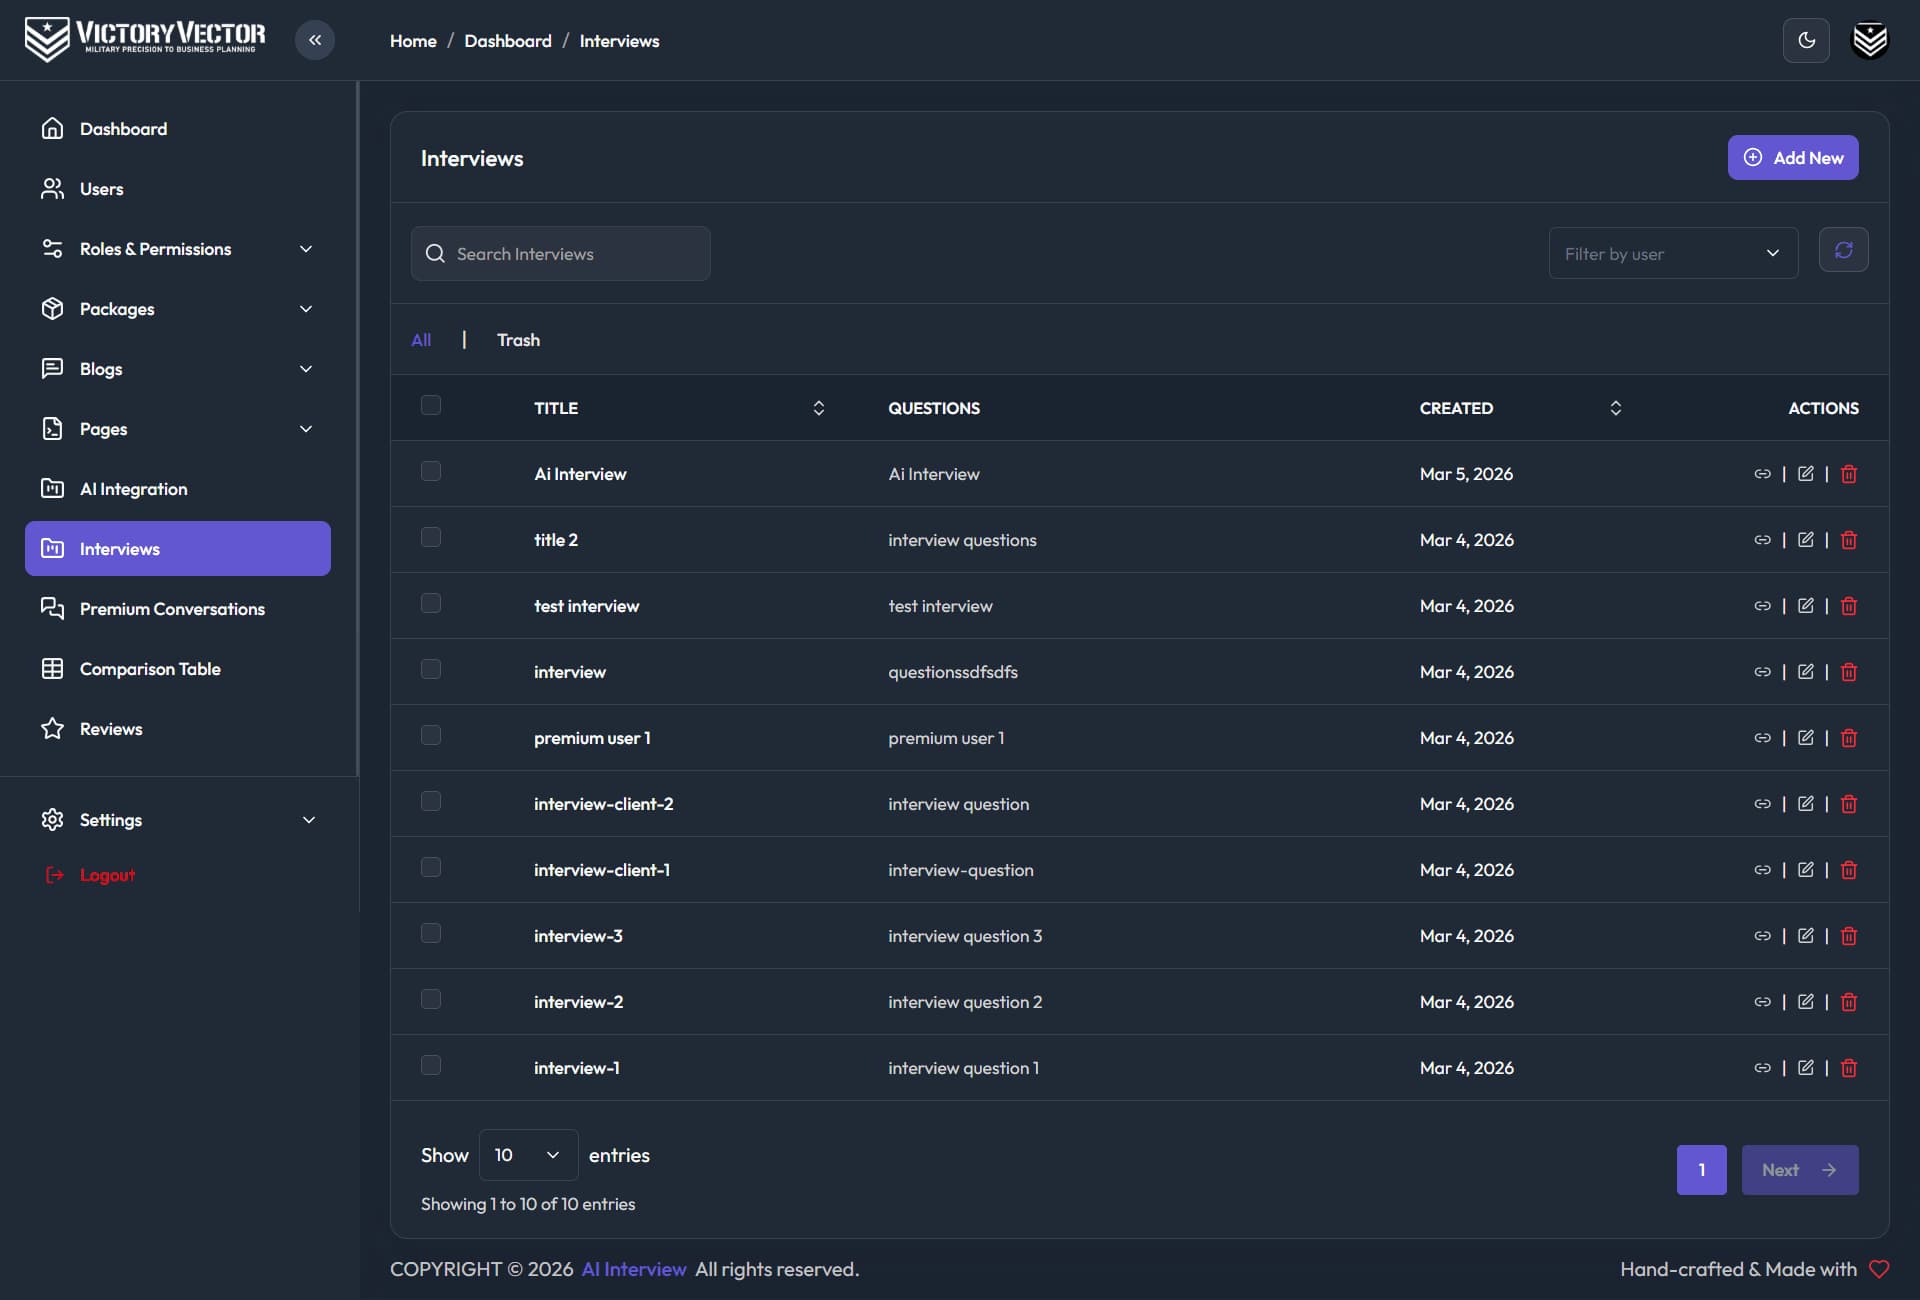
Task: Expand the Settings sidebar menu
Action: click(x=178, y=820)
